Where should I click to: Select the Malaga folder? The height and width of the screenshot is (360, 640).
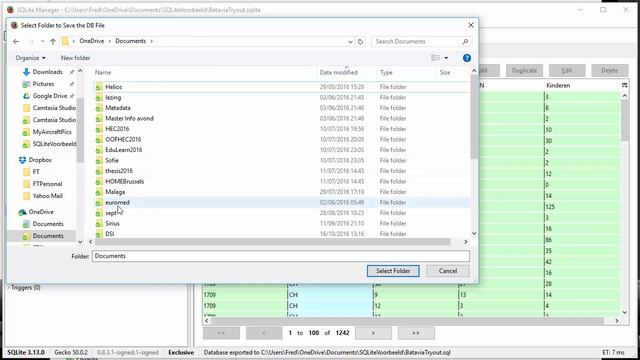[115, 192]
